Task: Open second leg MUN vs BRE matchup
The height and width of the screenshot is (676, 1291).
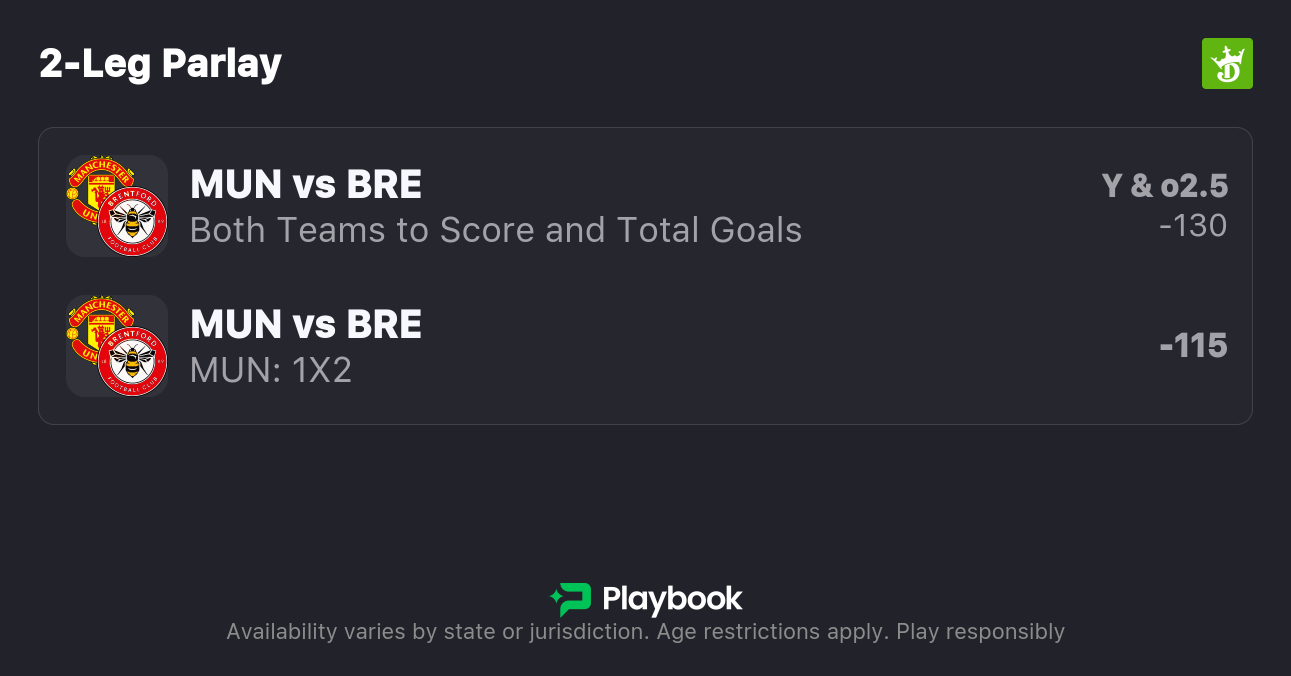Action: tap(306, 325)
